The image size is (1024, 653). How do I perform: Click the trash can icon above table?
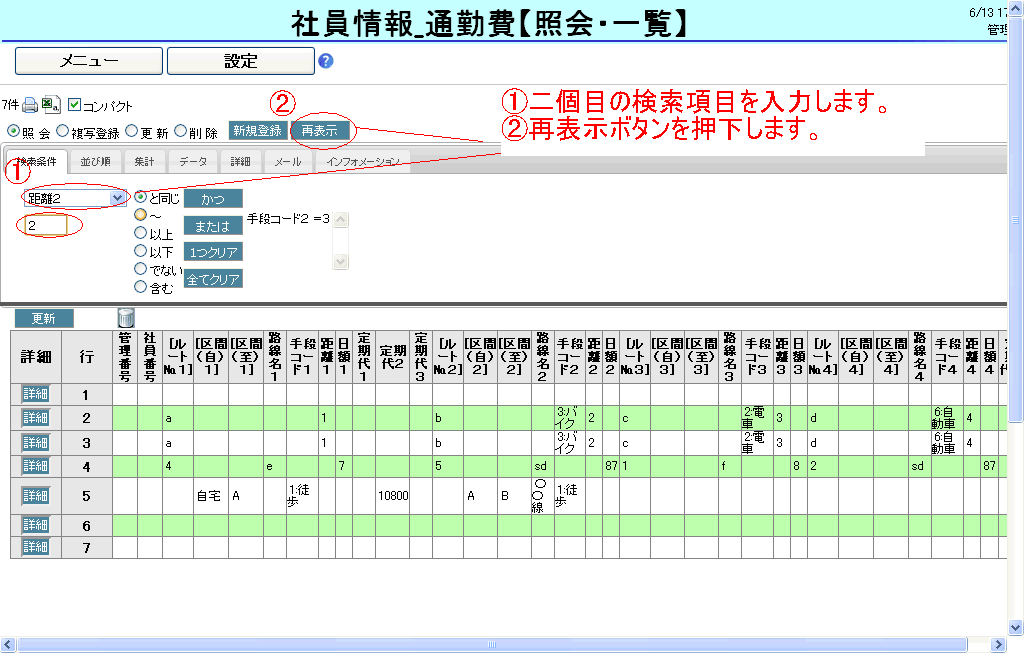click(125, 317)
